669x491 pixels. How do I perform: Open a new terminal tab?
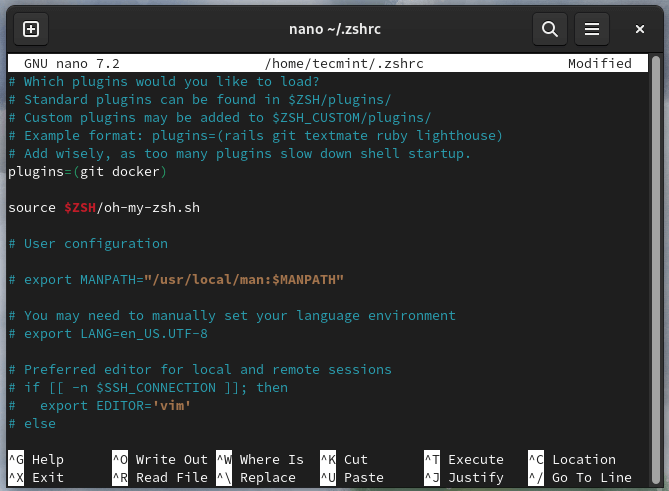point(31,29)
